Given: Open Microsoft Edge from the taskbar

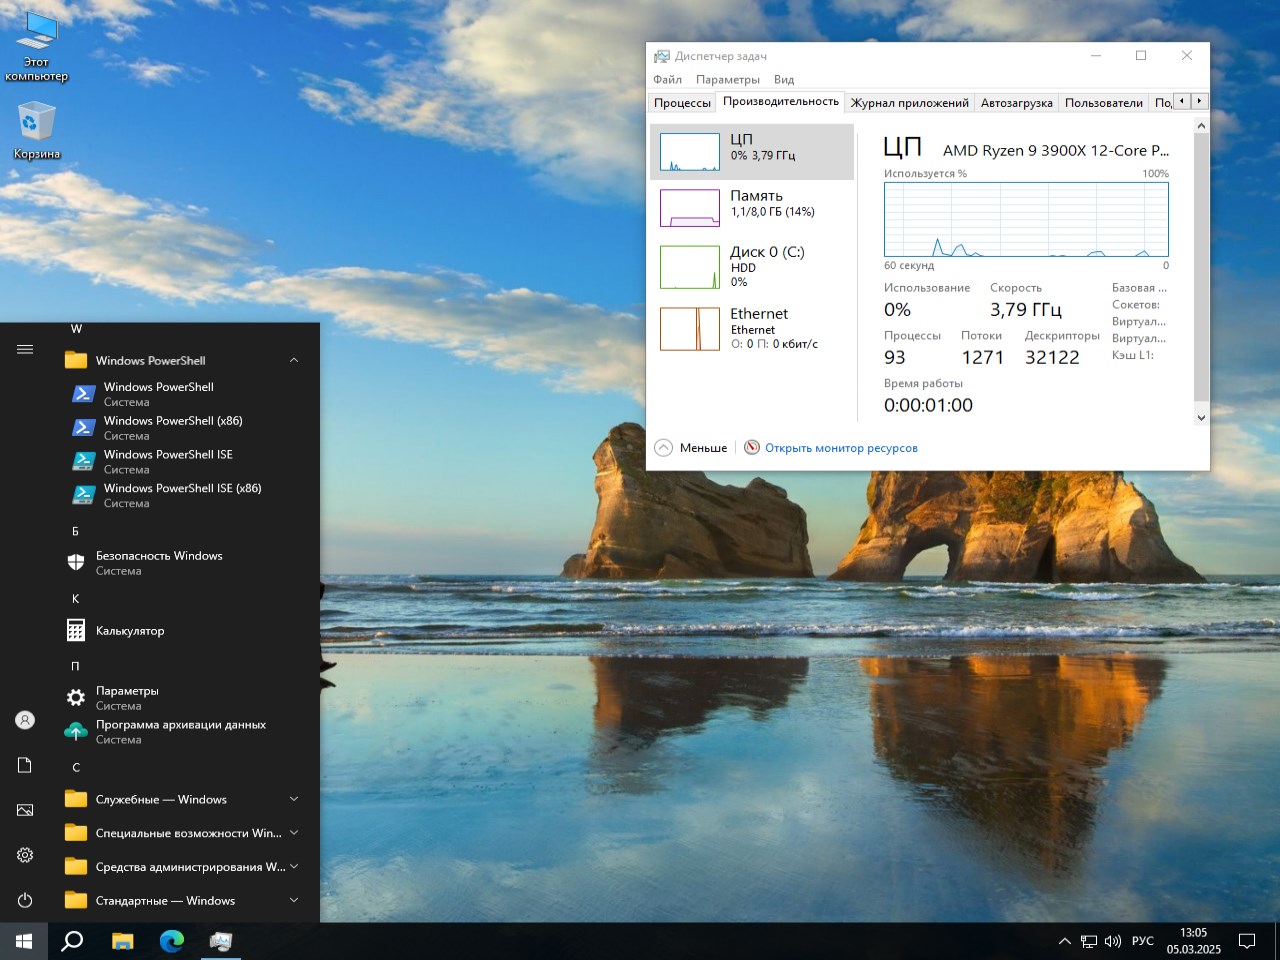Looking at the screenshot, I should tap(172, 941).
